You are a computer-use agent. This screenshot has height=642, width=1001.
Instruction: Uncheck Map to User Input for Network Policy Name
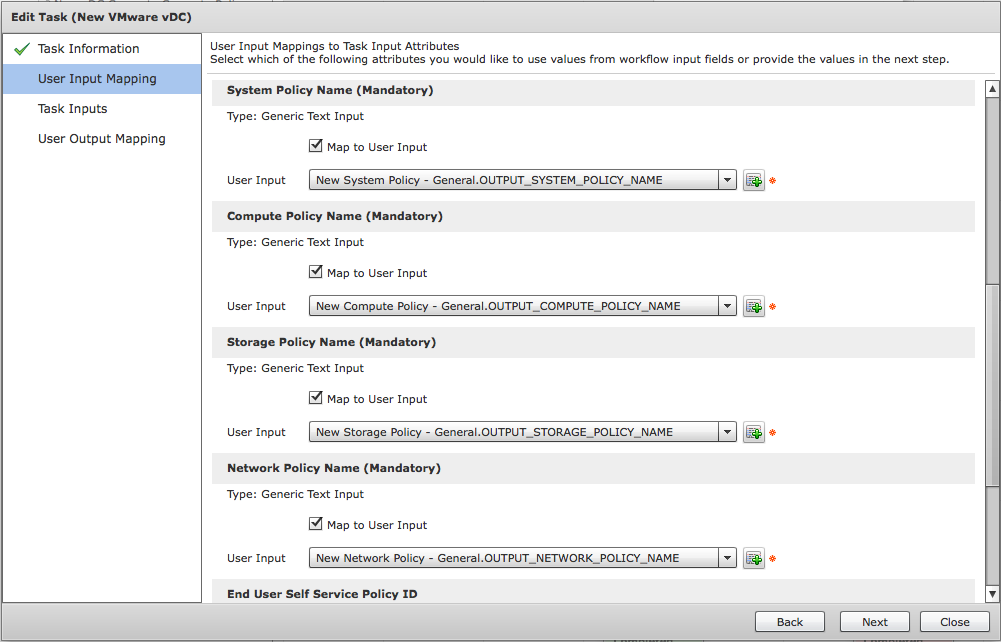tap(315, 524)
